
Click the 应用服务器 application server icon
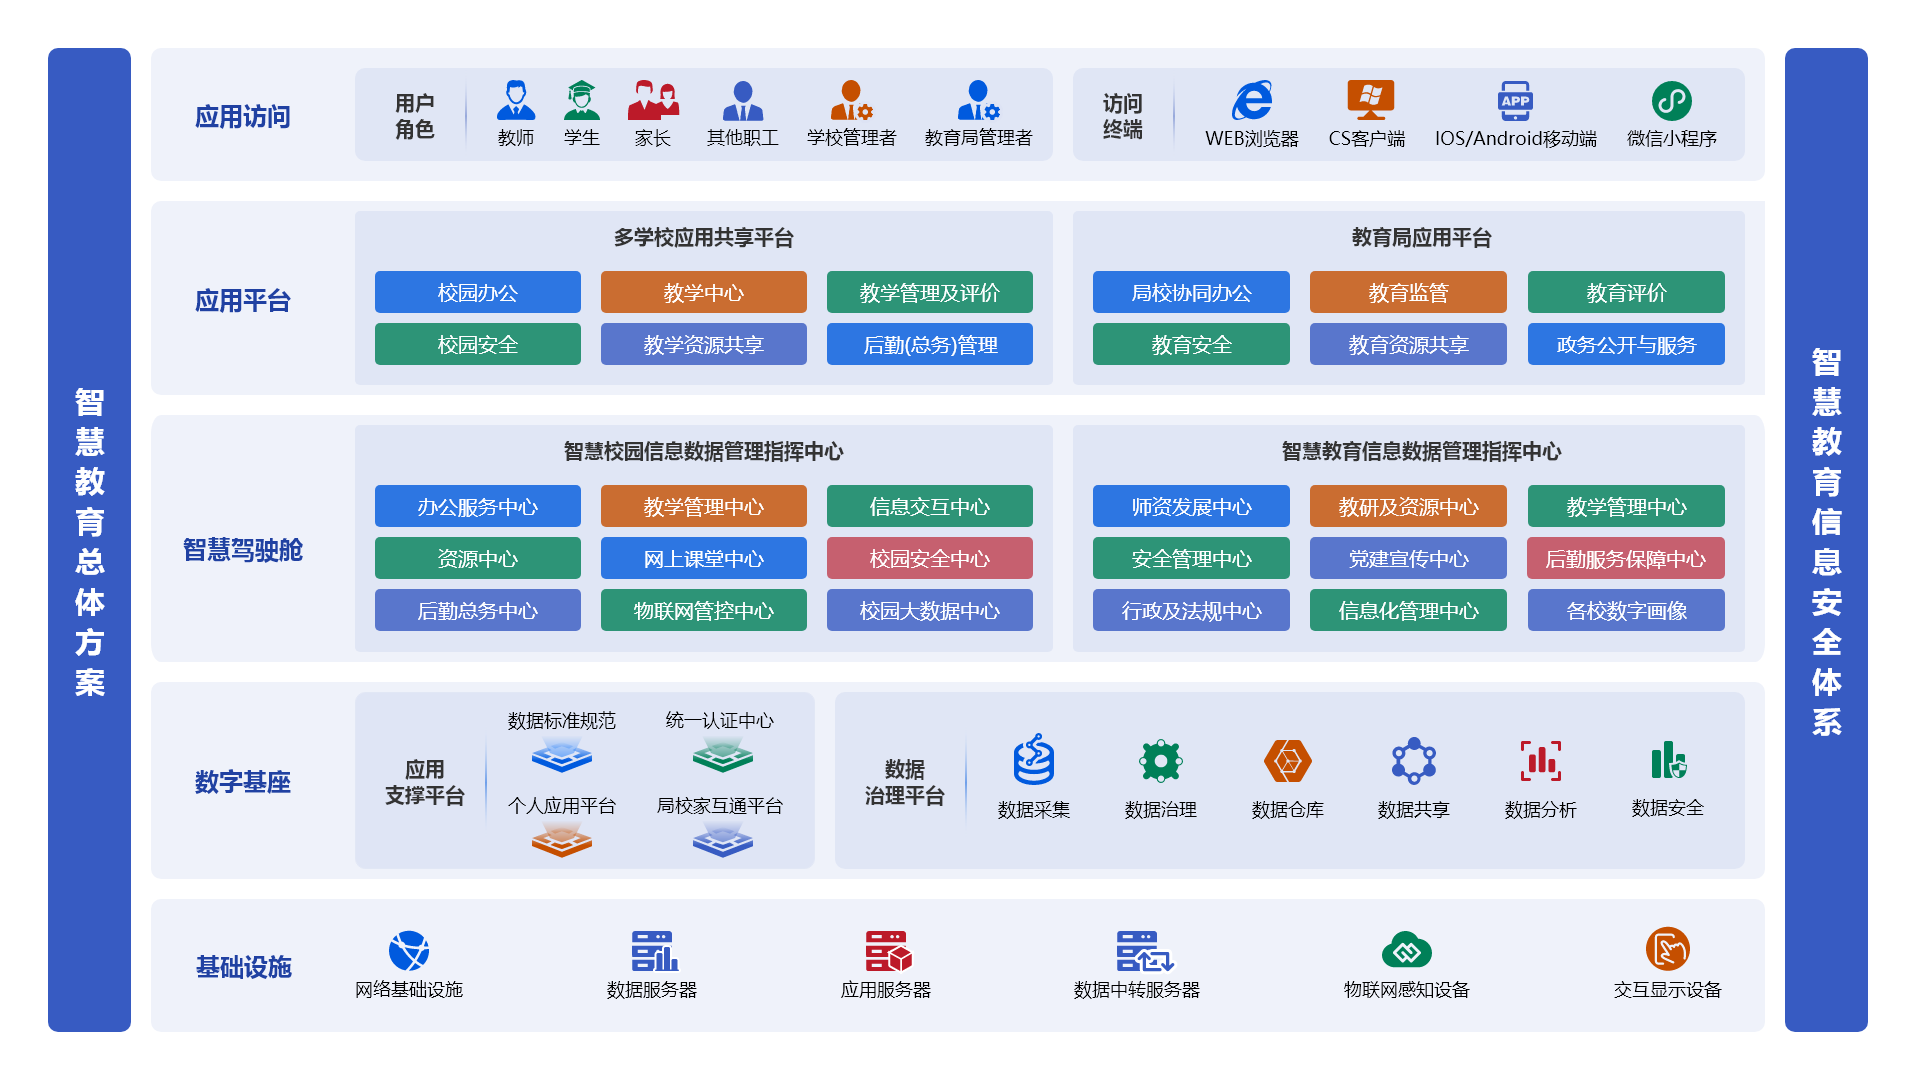(x=887, y=951)
